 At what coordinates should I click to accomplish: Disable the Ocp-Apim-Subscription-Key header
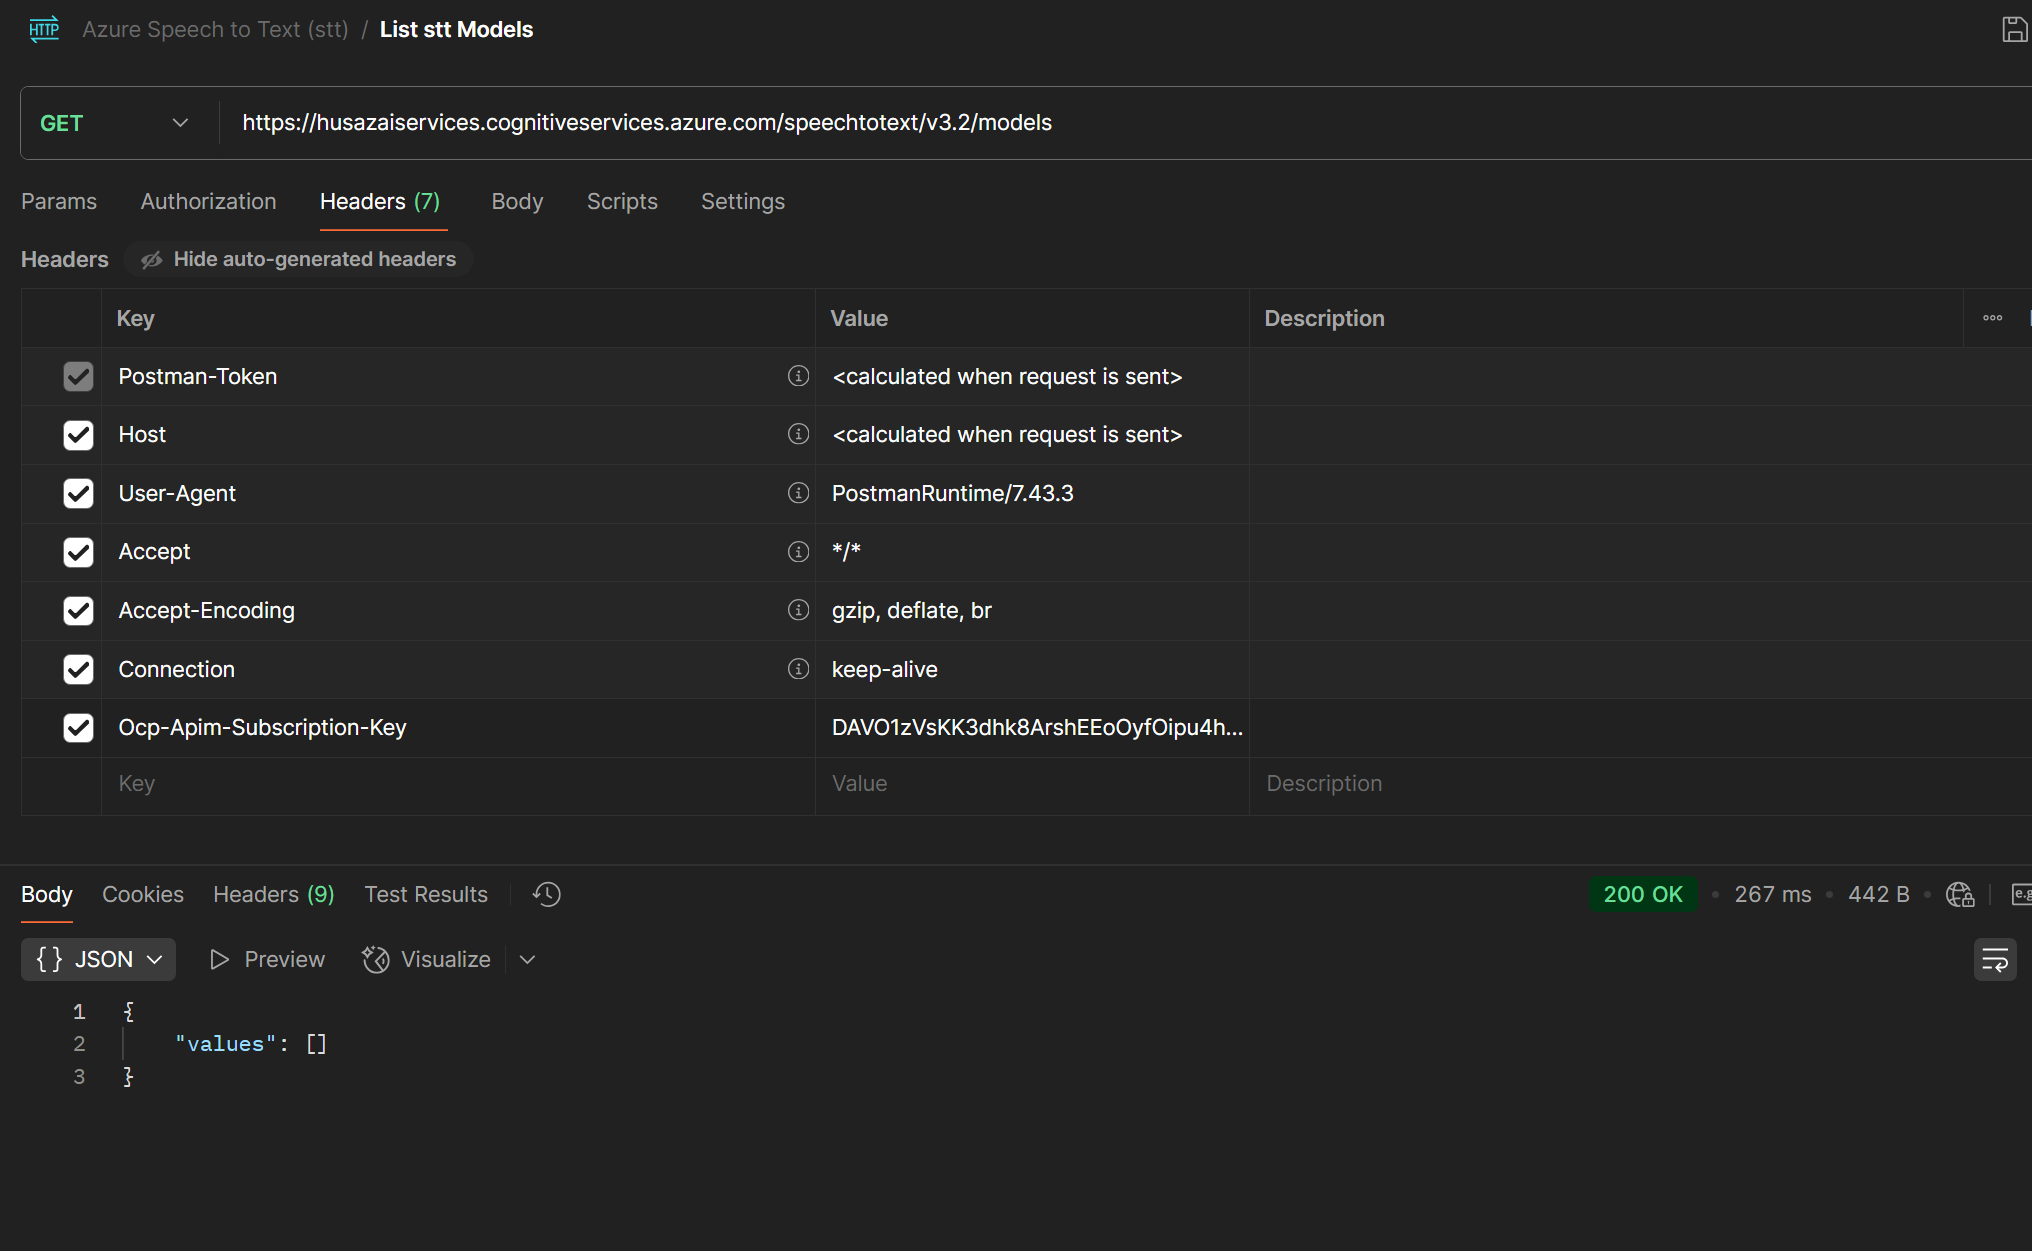pyautogui.click(x=78, y=728)
